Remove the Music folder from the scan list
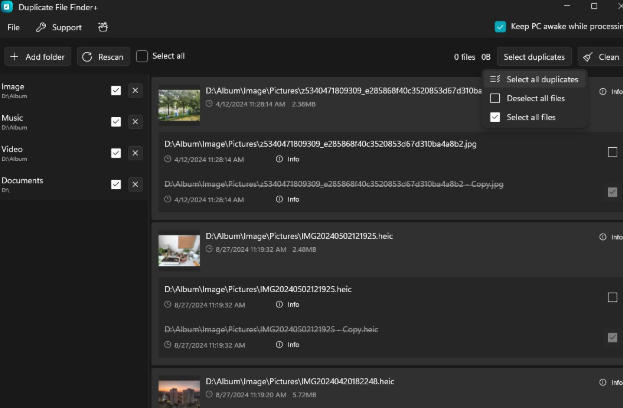Image resolution: width=623 pixels, height=408 pixels. [x=135, y=122]
